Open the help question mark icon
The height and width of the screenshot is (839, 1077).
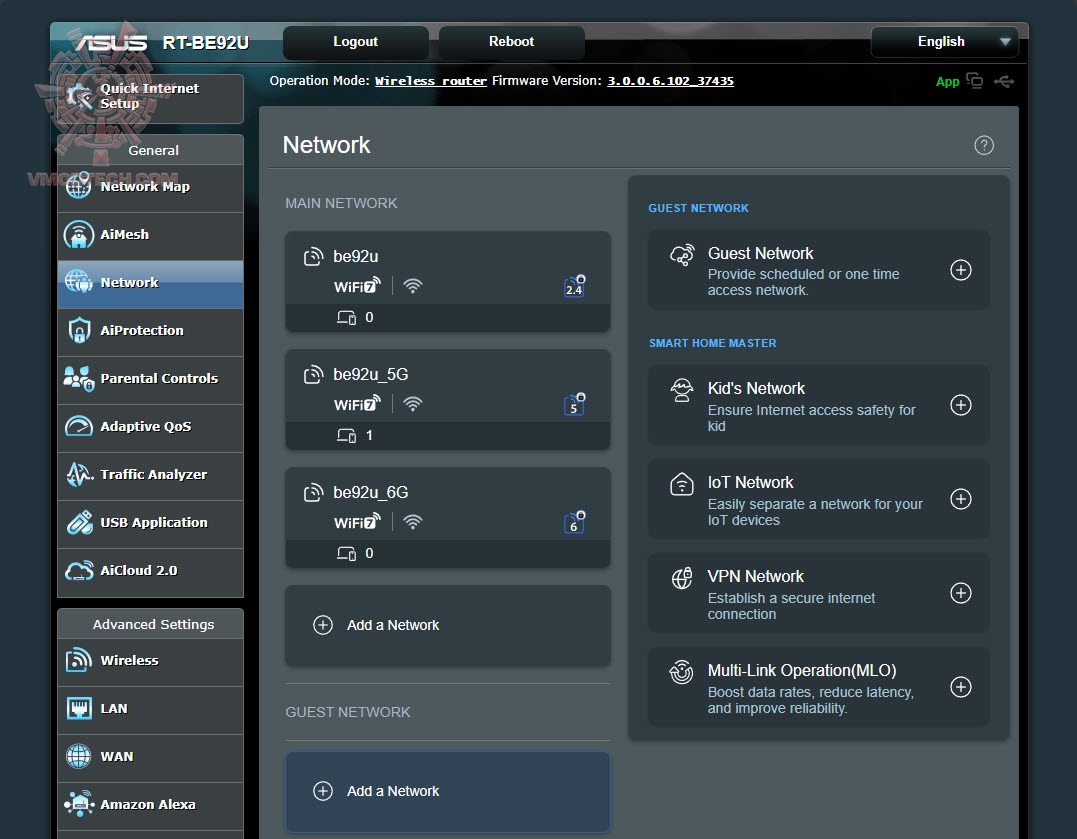(x=984, y=146)
